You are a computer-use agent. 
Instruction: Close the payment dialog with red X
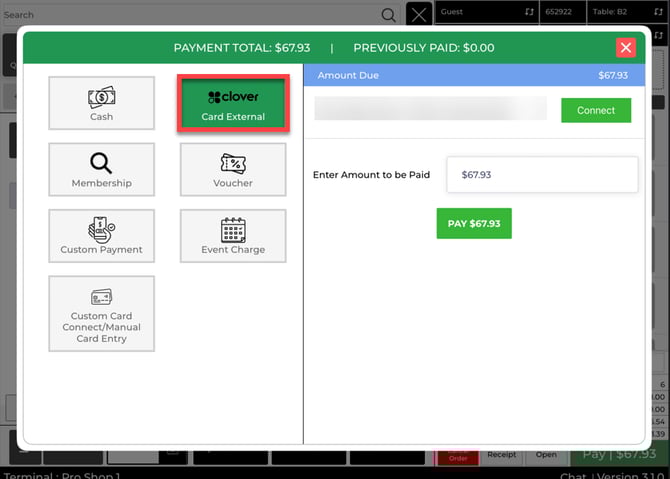pyautogui.click(x=626, y=48)
